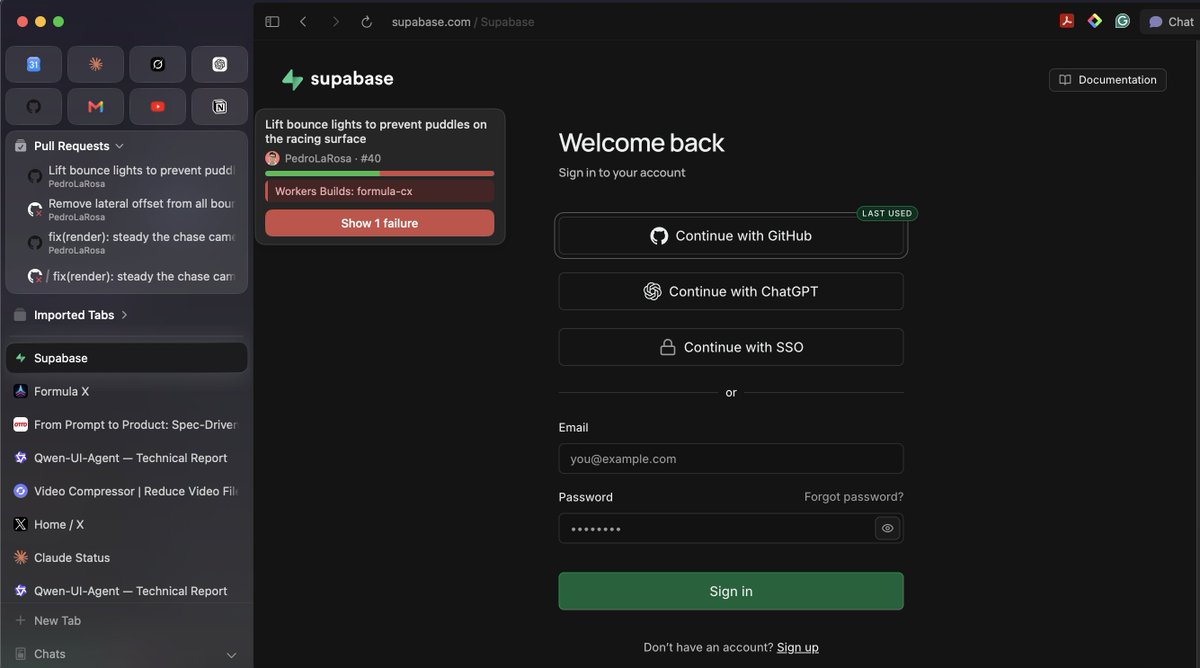Screen dimensions: 1200x668
Task: Open the pinned black slashed-circle shortcut
Action: click(157, 64)
